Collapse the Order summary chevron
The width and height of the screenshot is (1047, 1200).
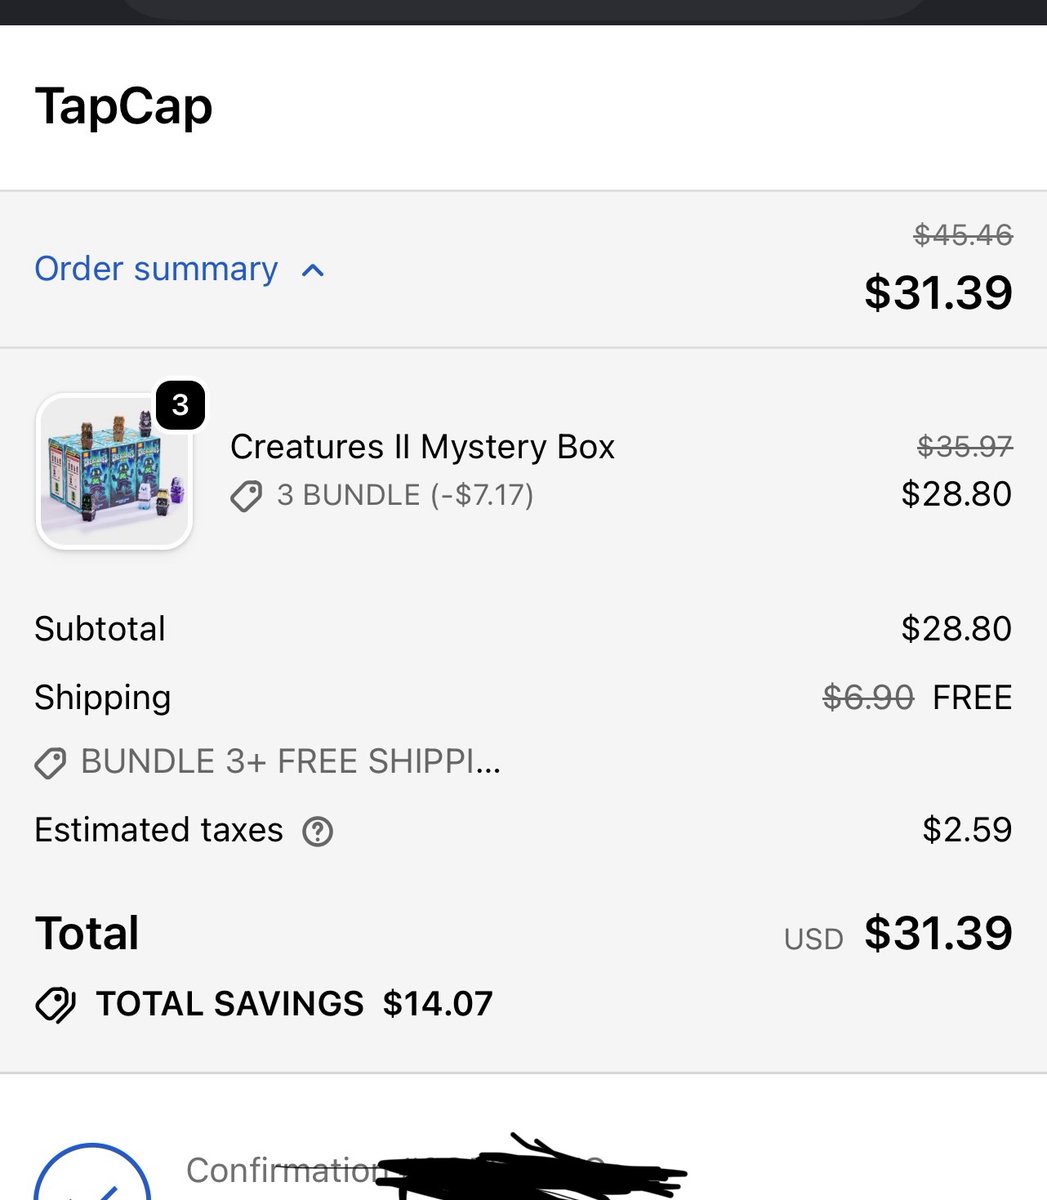(313, 270)
